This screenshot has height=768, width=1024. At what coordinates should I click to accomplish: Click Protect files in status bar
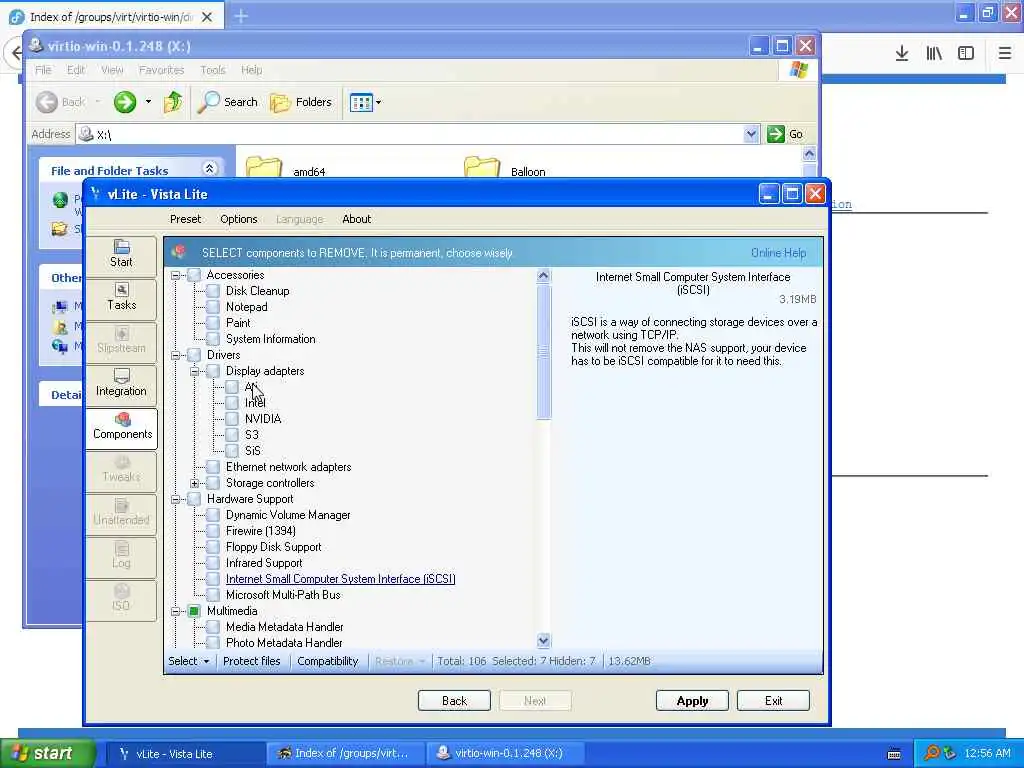click(x=251, y=661)
